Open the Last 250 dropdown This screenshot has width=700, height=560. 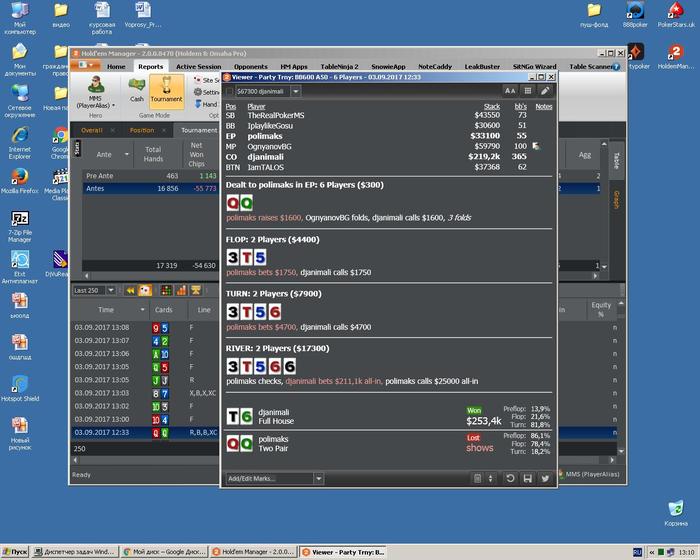tap(111, 291)
